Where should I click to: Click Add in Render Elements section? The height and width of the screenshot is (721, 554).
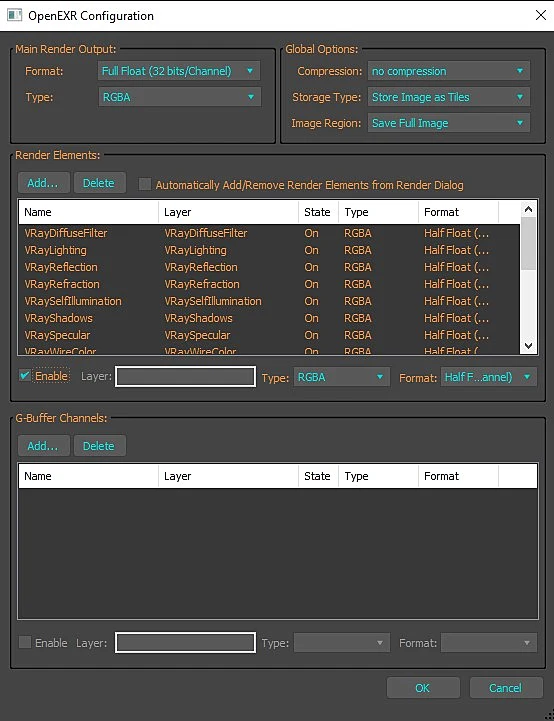tap(43, 183)
